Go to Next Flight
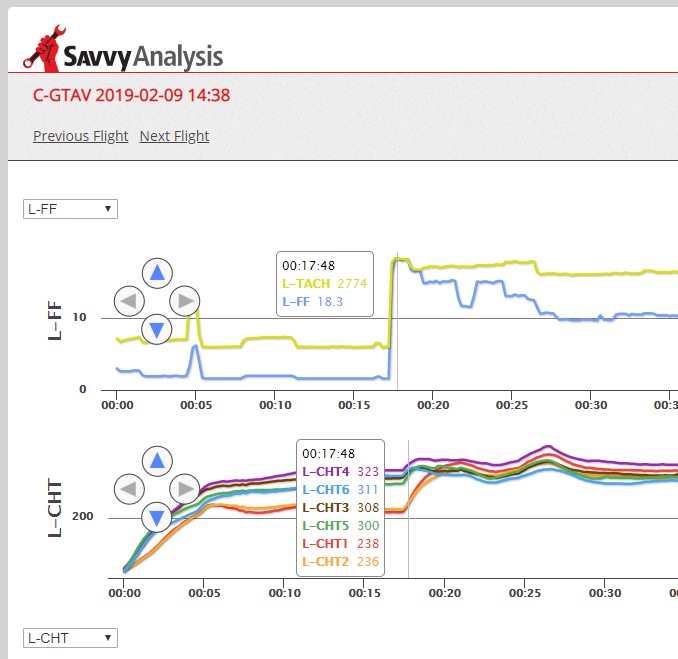This screenshot has width=678, height=659. coord(174,136)
